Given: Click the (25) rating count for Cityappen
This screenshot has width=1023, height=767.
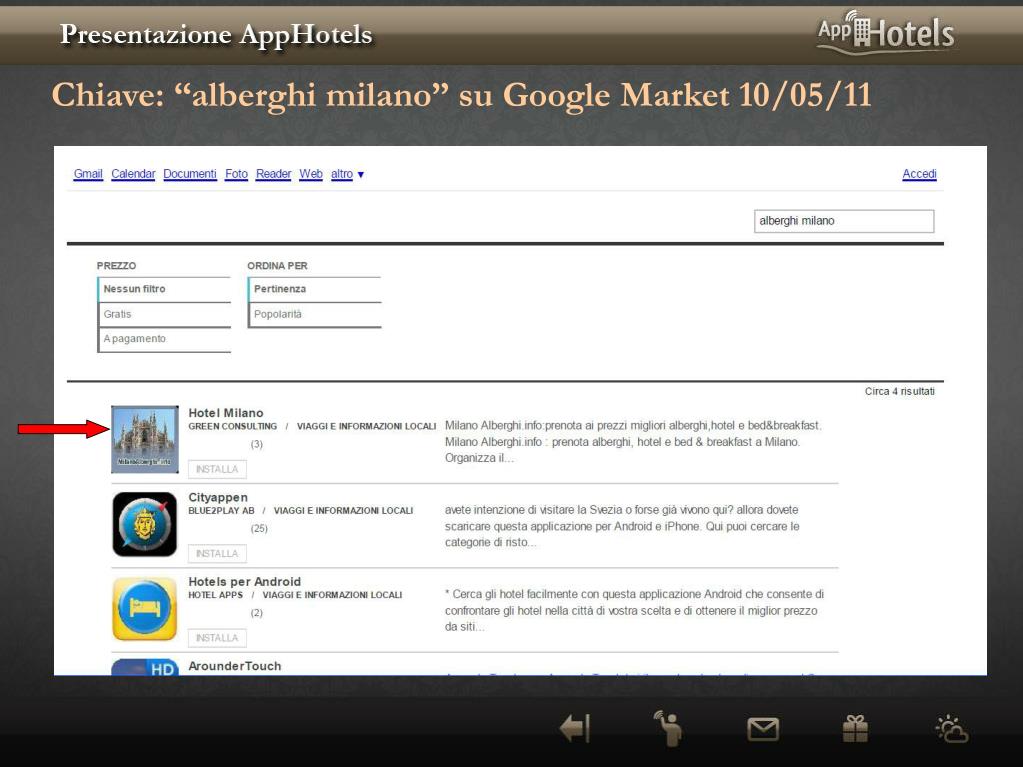Looking at the screenshot, I should pos(259,528).
